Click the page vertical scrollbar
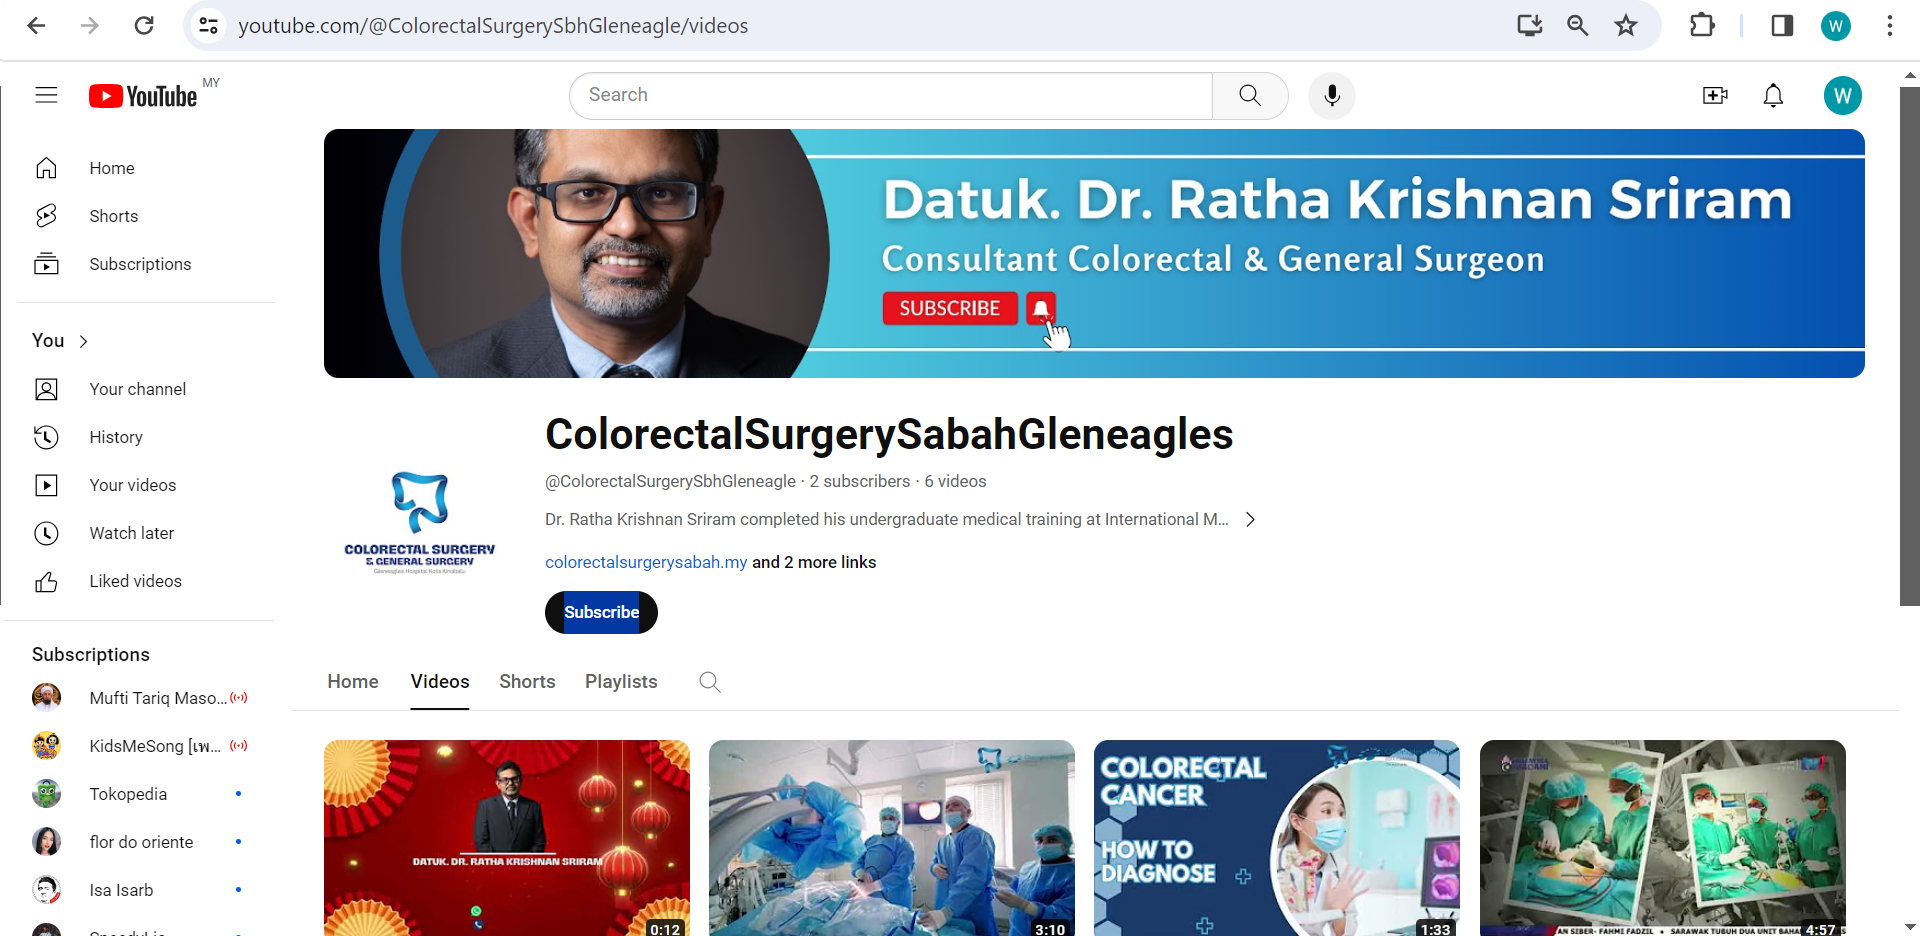 [1909, 346]
